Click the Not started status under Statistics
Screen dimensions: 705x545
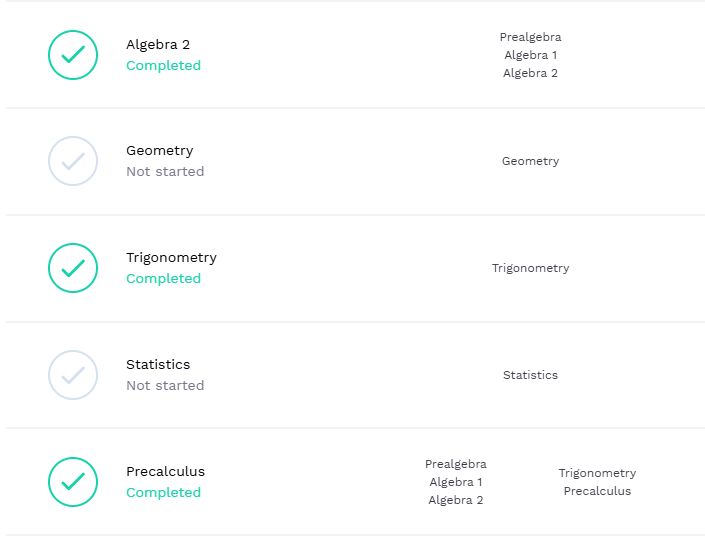coord(165,386)
